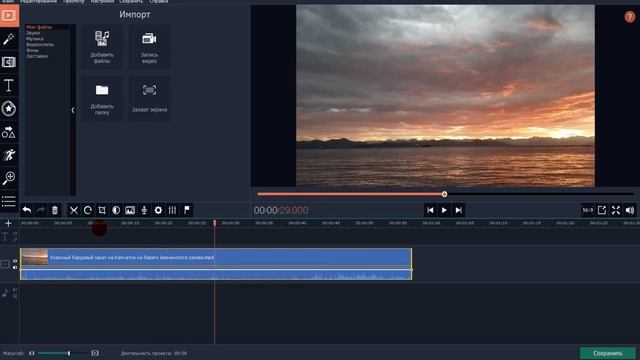Click the preview seek bar handle
The height and width of the screenshot is (360, 640).
(x=444, y=194)
